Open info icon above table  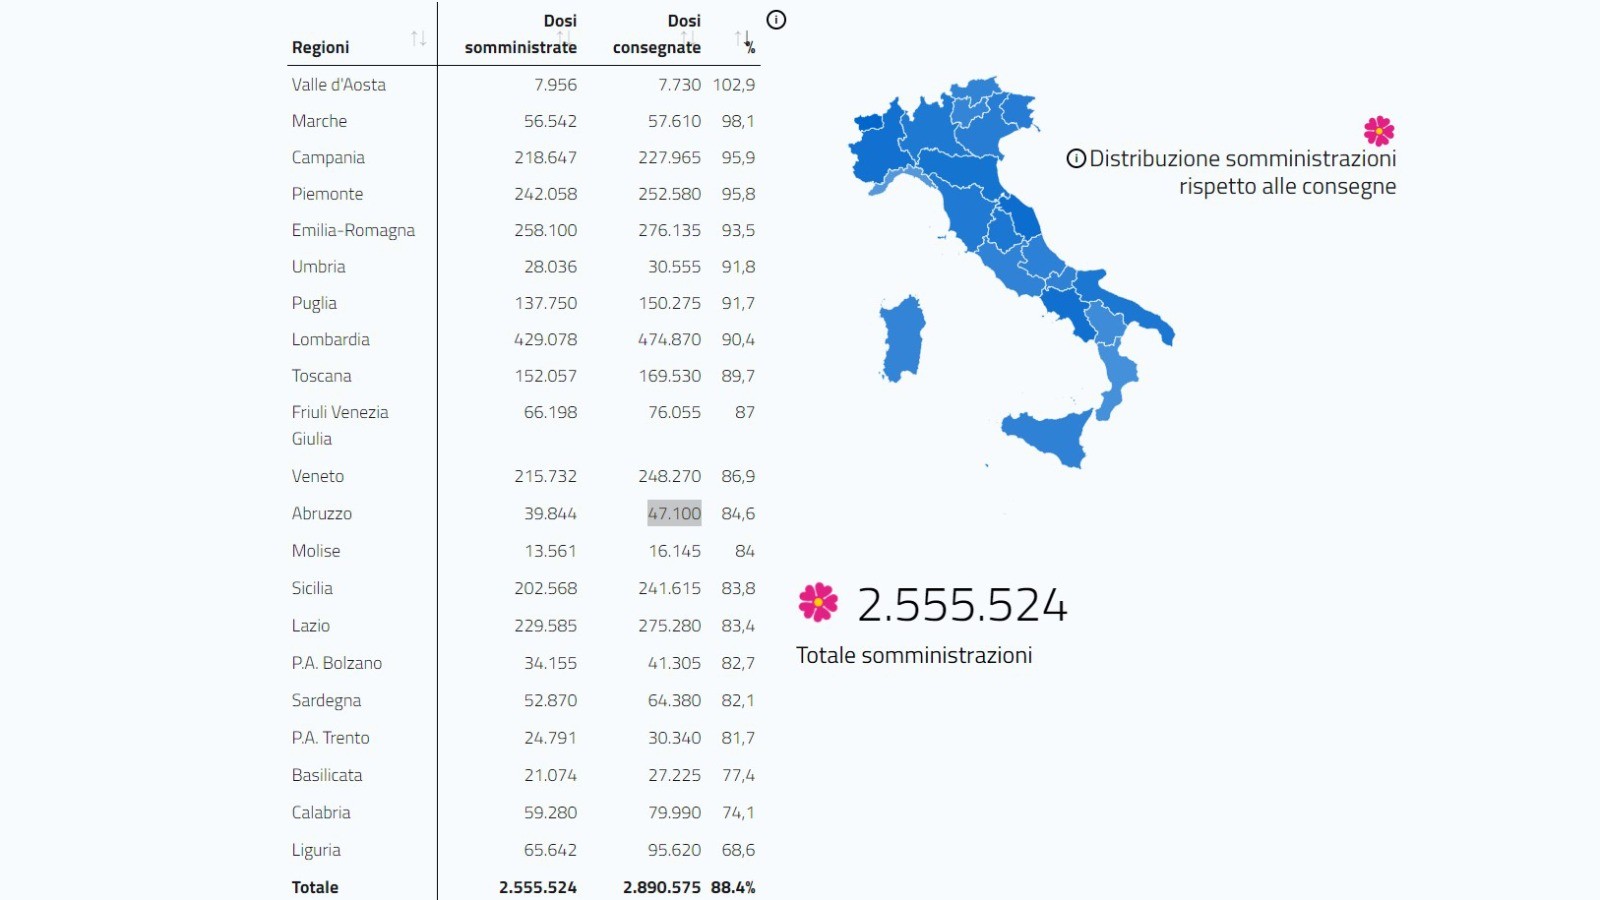pyautogui.click(x=776, y=20)
